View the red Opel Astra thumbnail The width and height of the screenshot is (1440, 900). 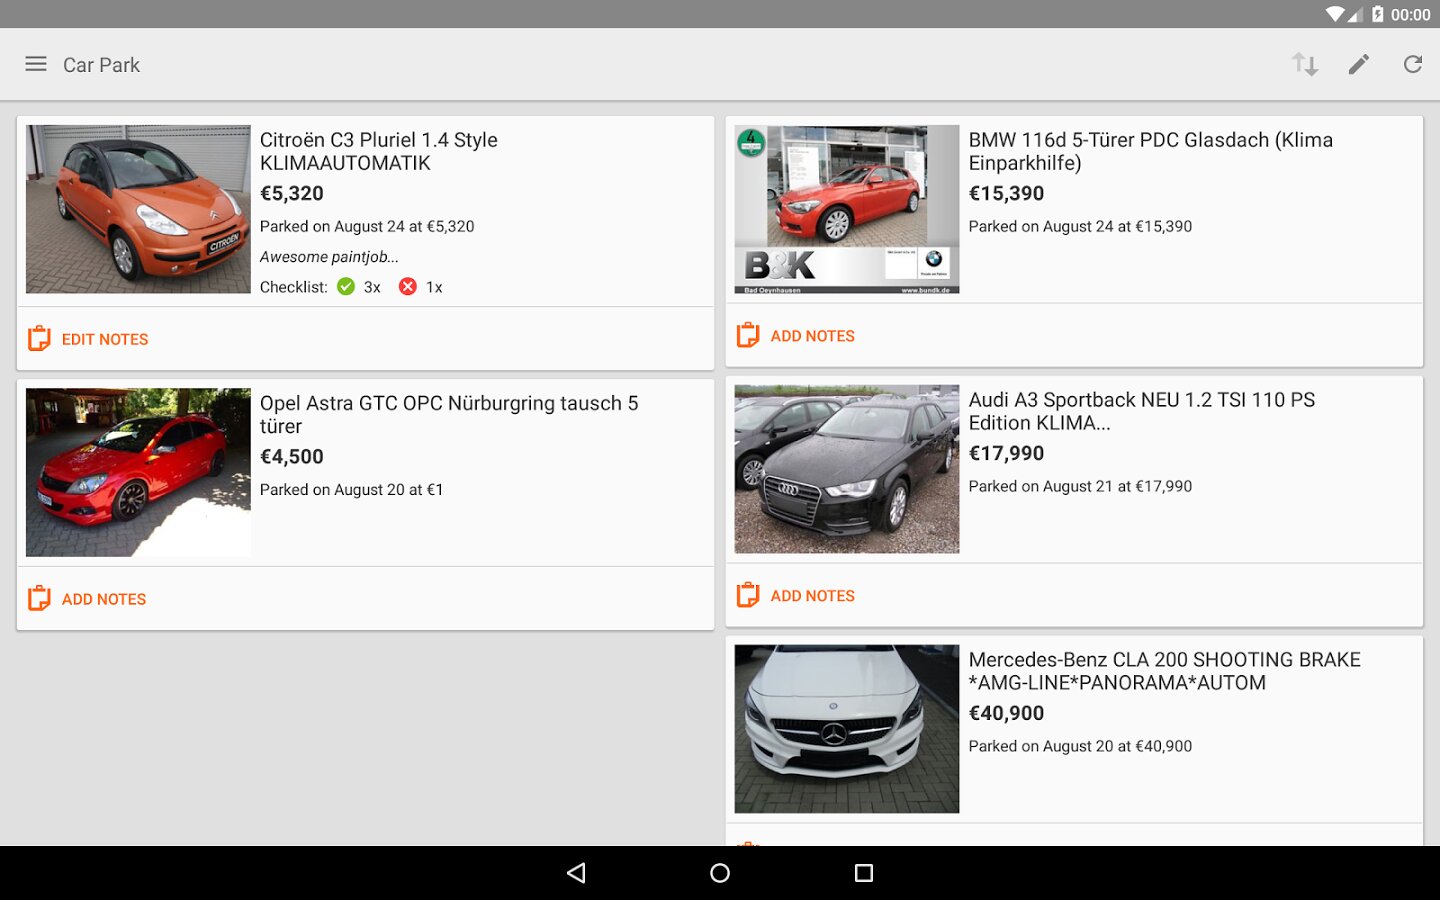coord(138,472)
